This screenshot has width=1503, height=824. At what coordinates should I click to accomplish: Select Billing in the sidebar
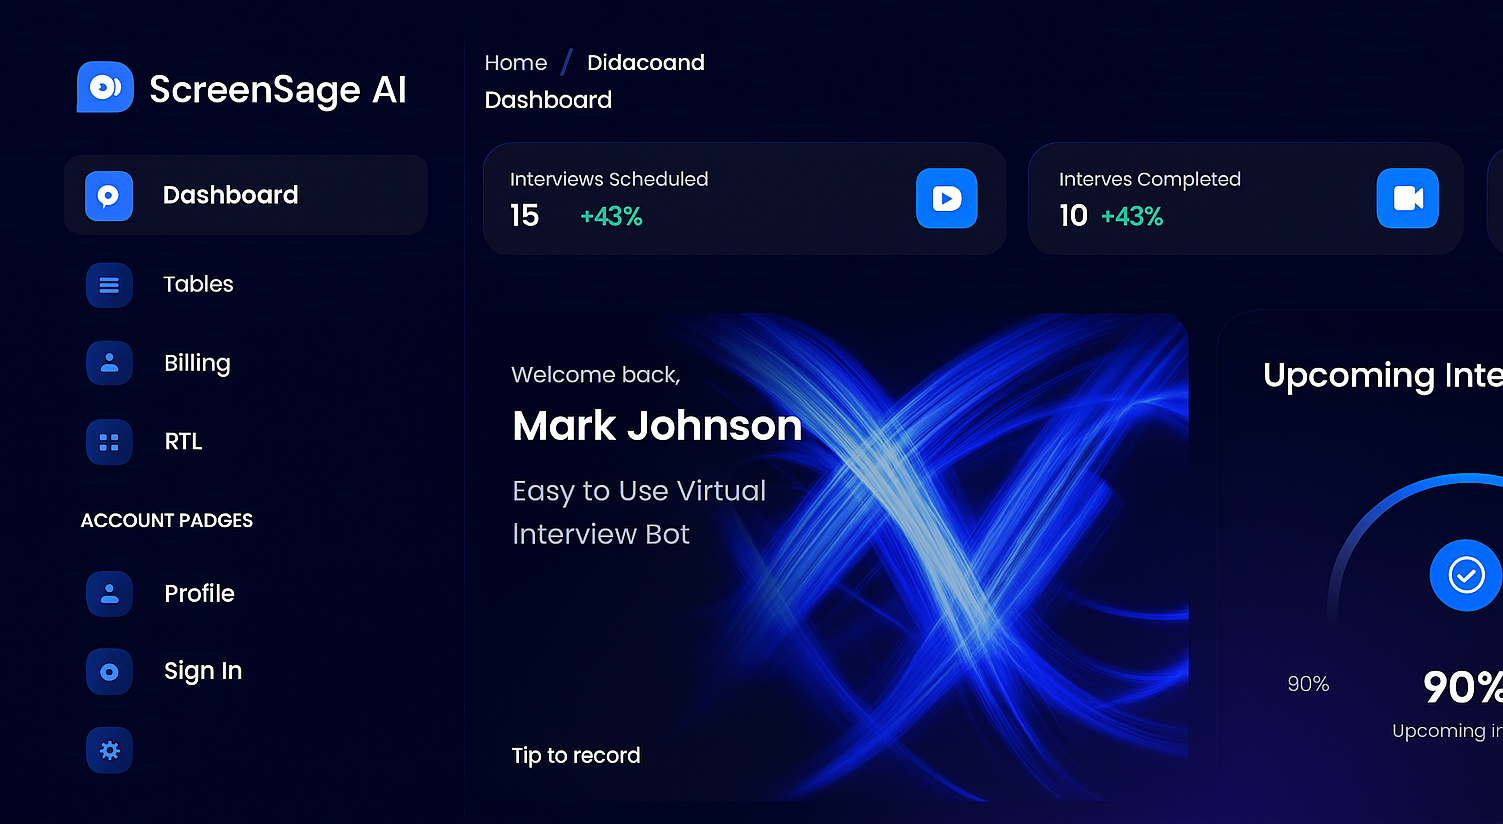tap(197, 363)
